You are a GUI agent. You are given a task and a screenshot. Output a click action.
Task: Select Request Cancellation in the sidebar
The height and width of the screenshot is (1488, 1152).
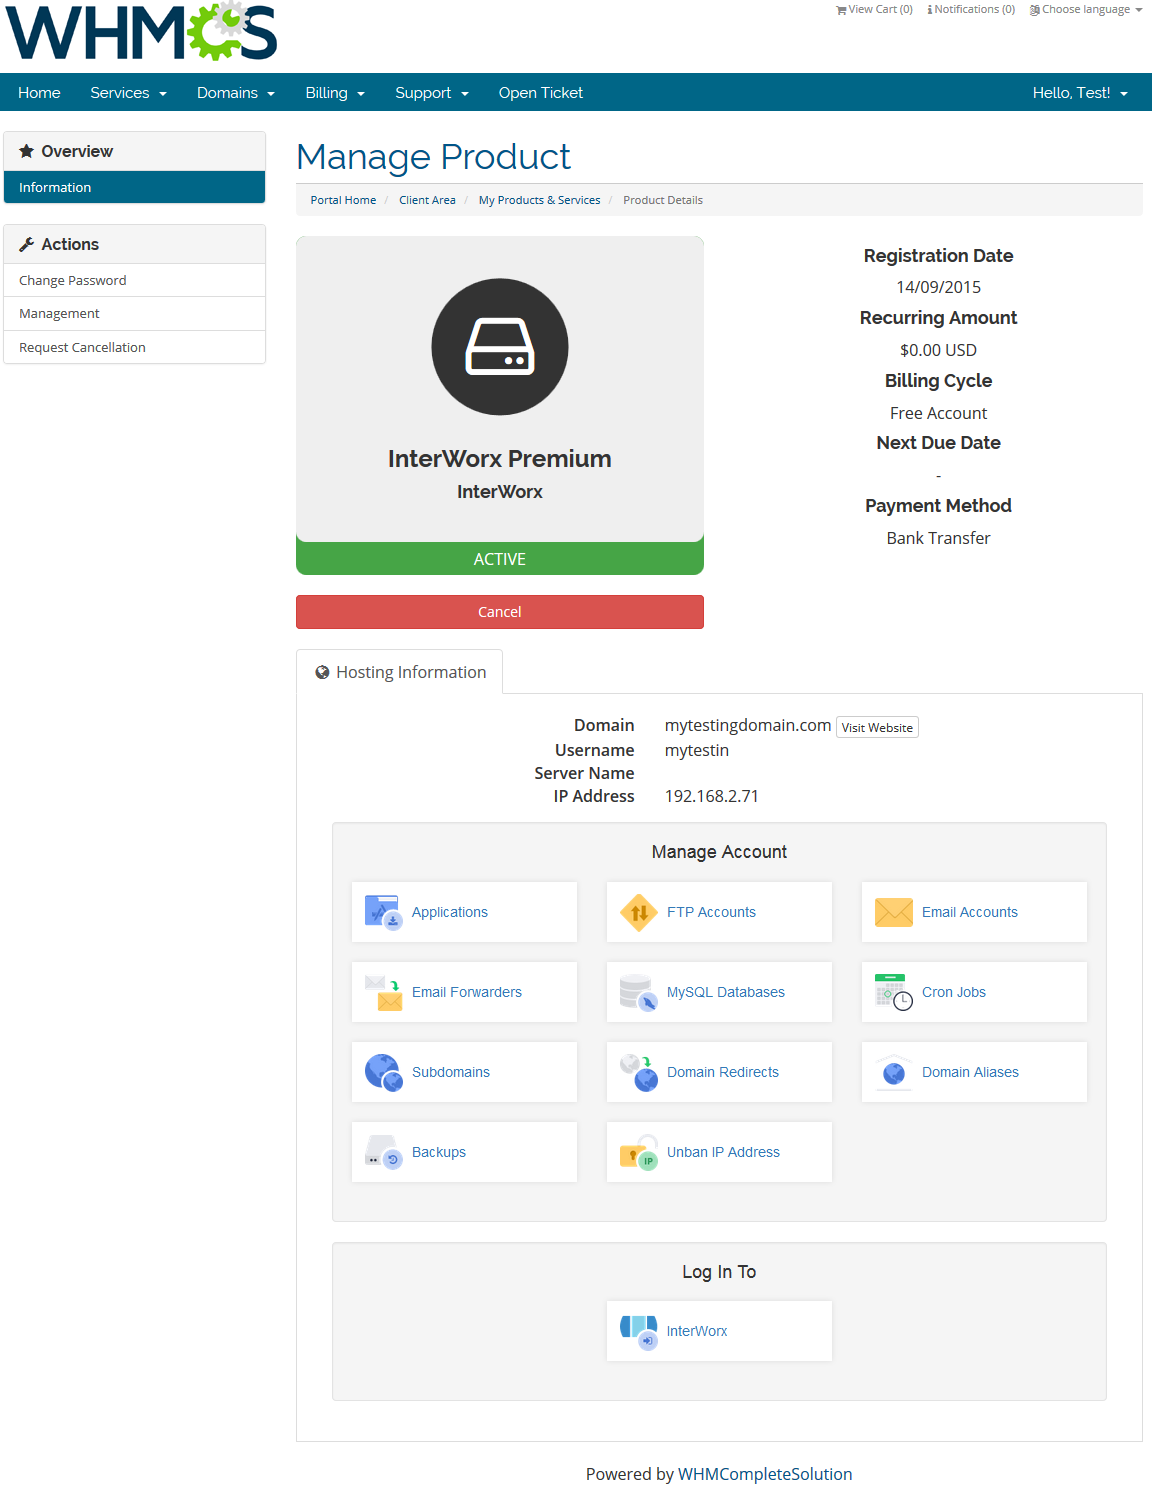coord(134,347)
